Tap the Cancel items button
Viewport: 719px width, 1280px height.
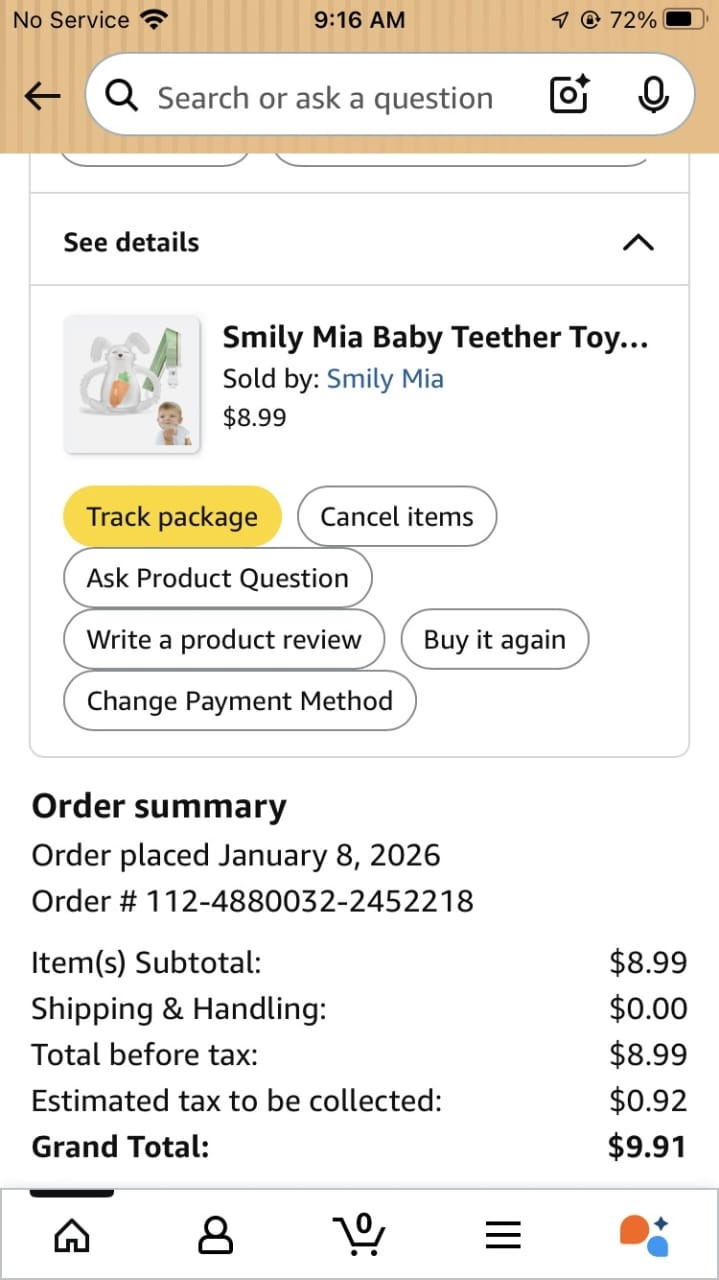396,516
